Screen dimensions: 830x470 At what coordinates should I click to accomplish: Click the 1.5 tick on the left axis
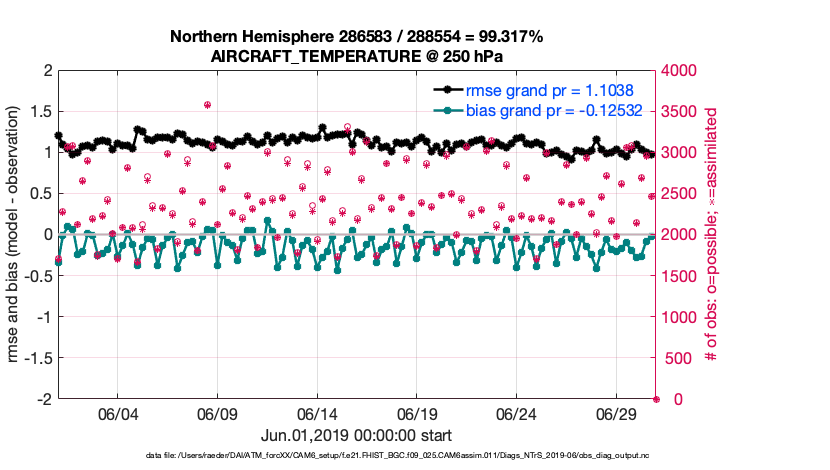[x=42, y=112]
